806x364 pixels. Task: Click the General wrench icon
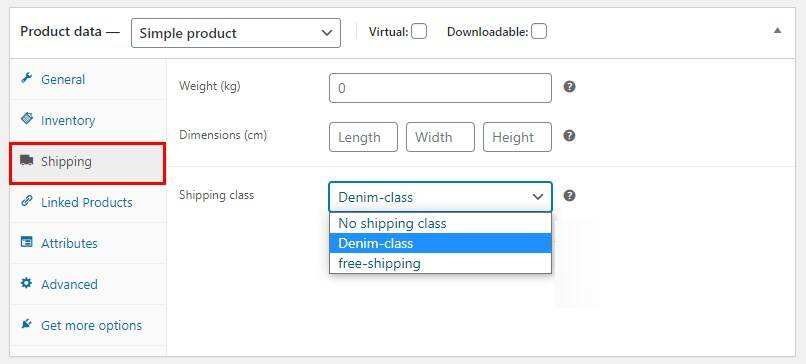pyautogui.click(x=26, y=79)
